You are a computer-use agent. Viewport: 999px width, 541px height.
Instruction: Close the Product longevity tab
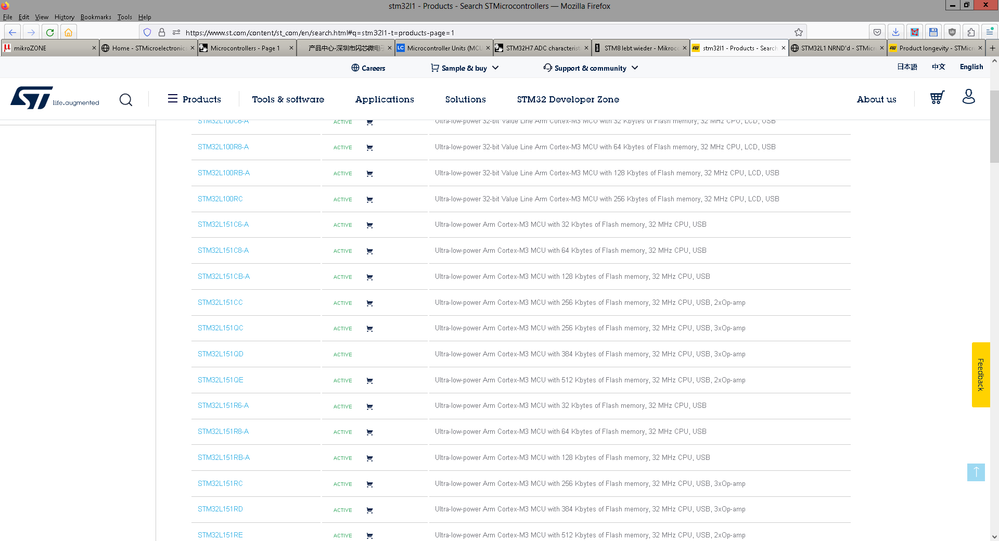coord(980,48)
